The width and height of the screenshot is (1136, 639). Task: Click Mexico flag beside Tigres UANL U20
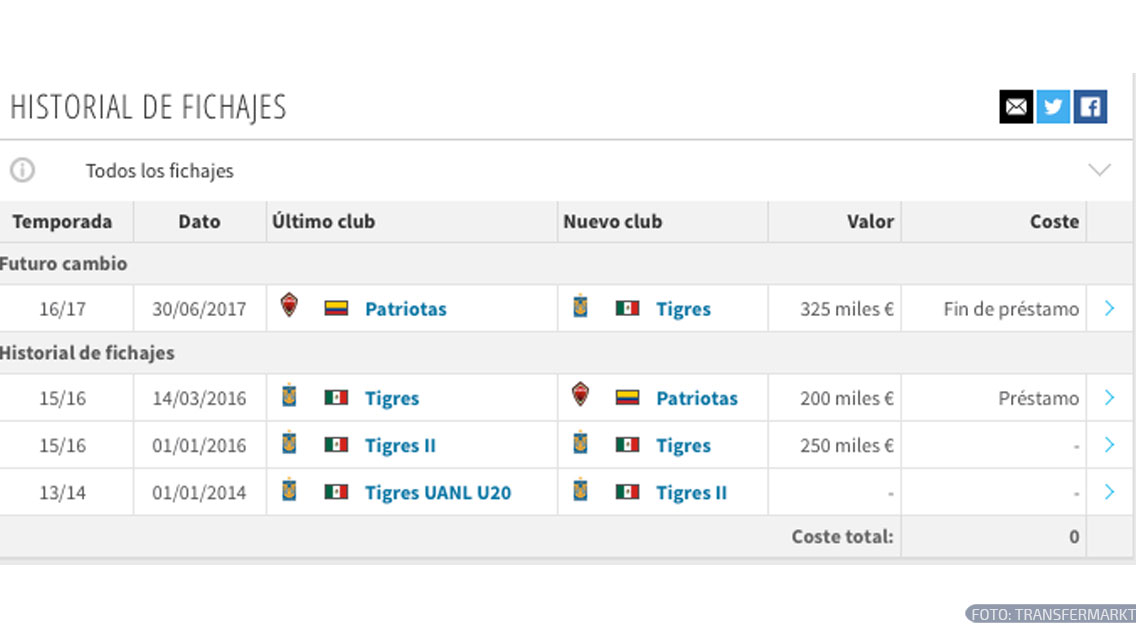(x=336, y=492)
